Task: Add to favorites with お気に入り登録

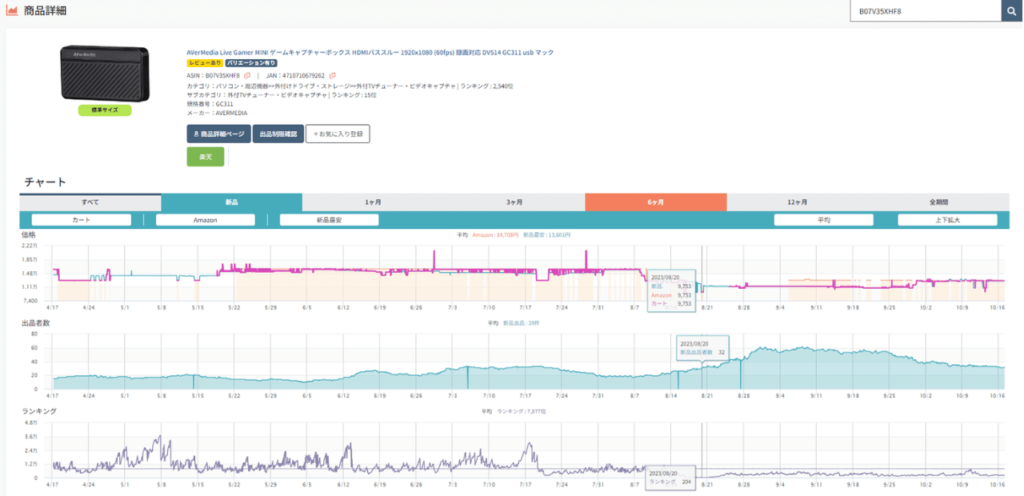Action: [338, 134]
